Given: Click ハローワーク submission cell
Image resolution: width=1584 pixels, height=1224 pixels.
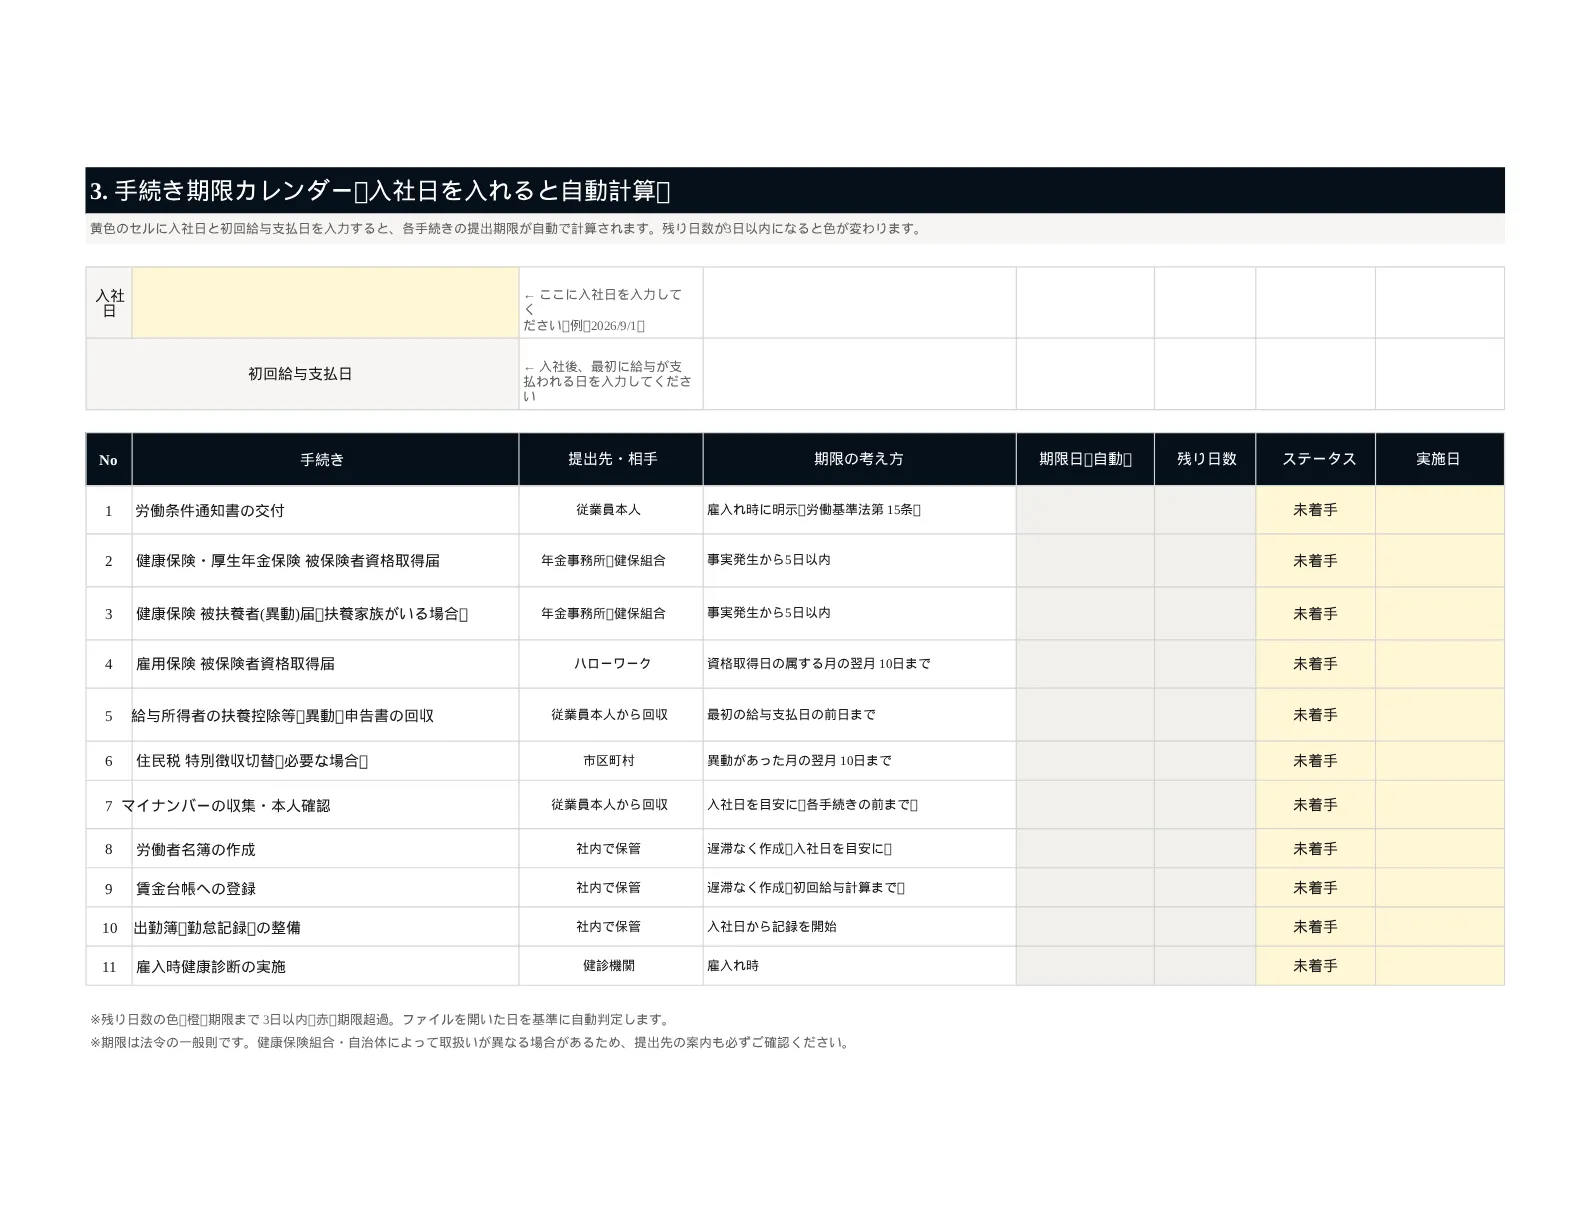Looking at the screenshot, I should click(611, 664).
